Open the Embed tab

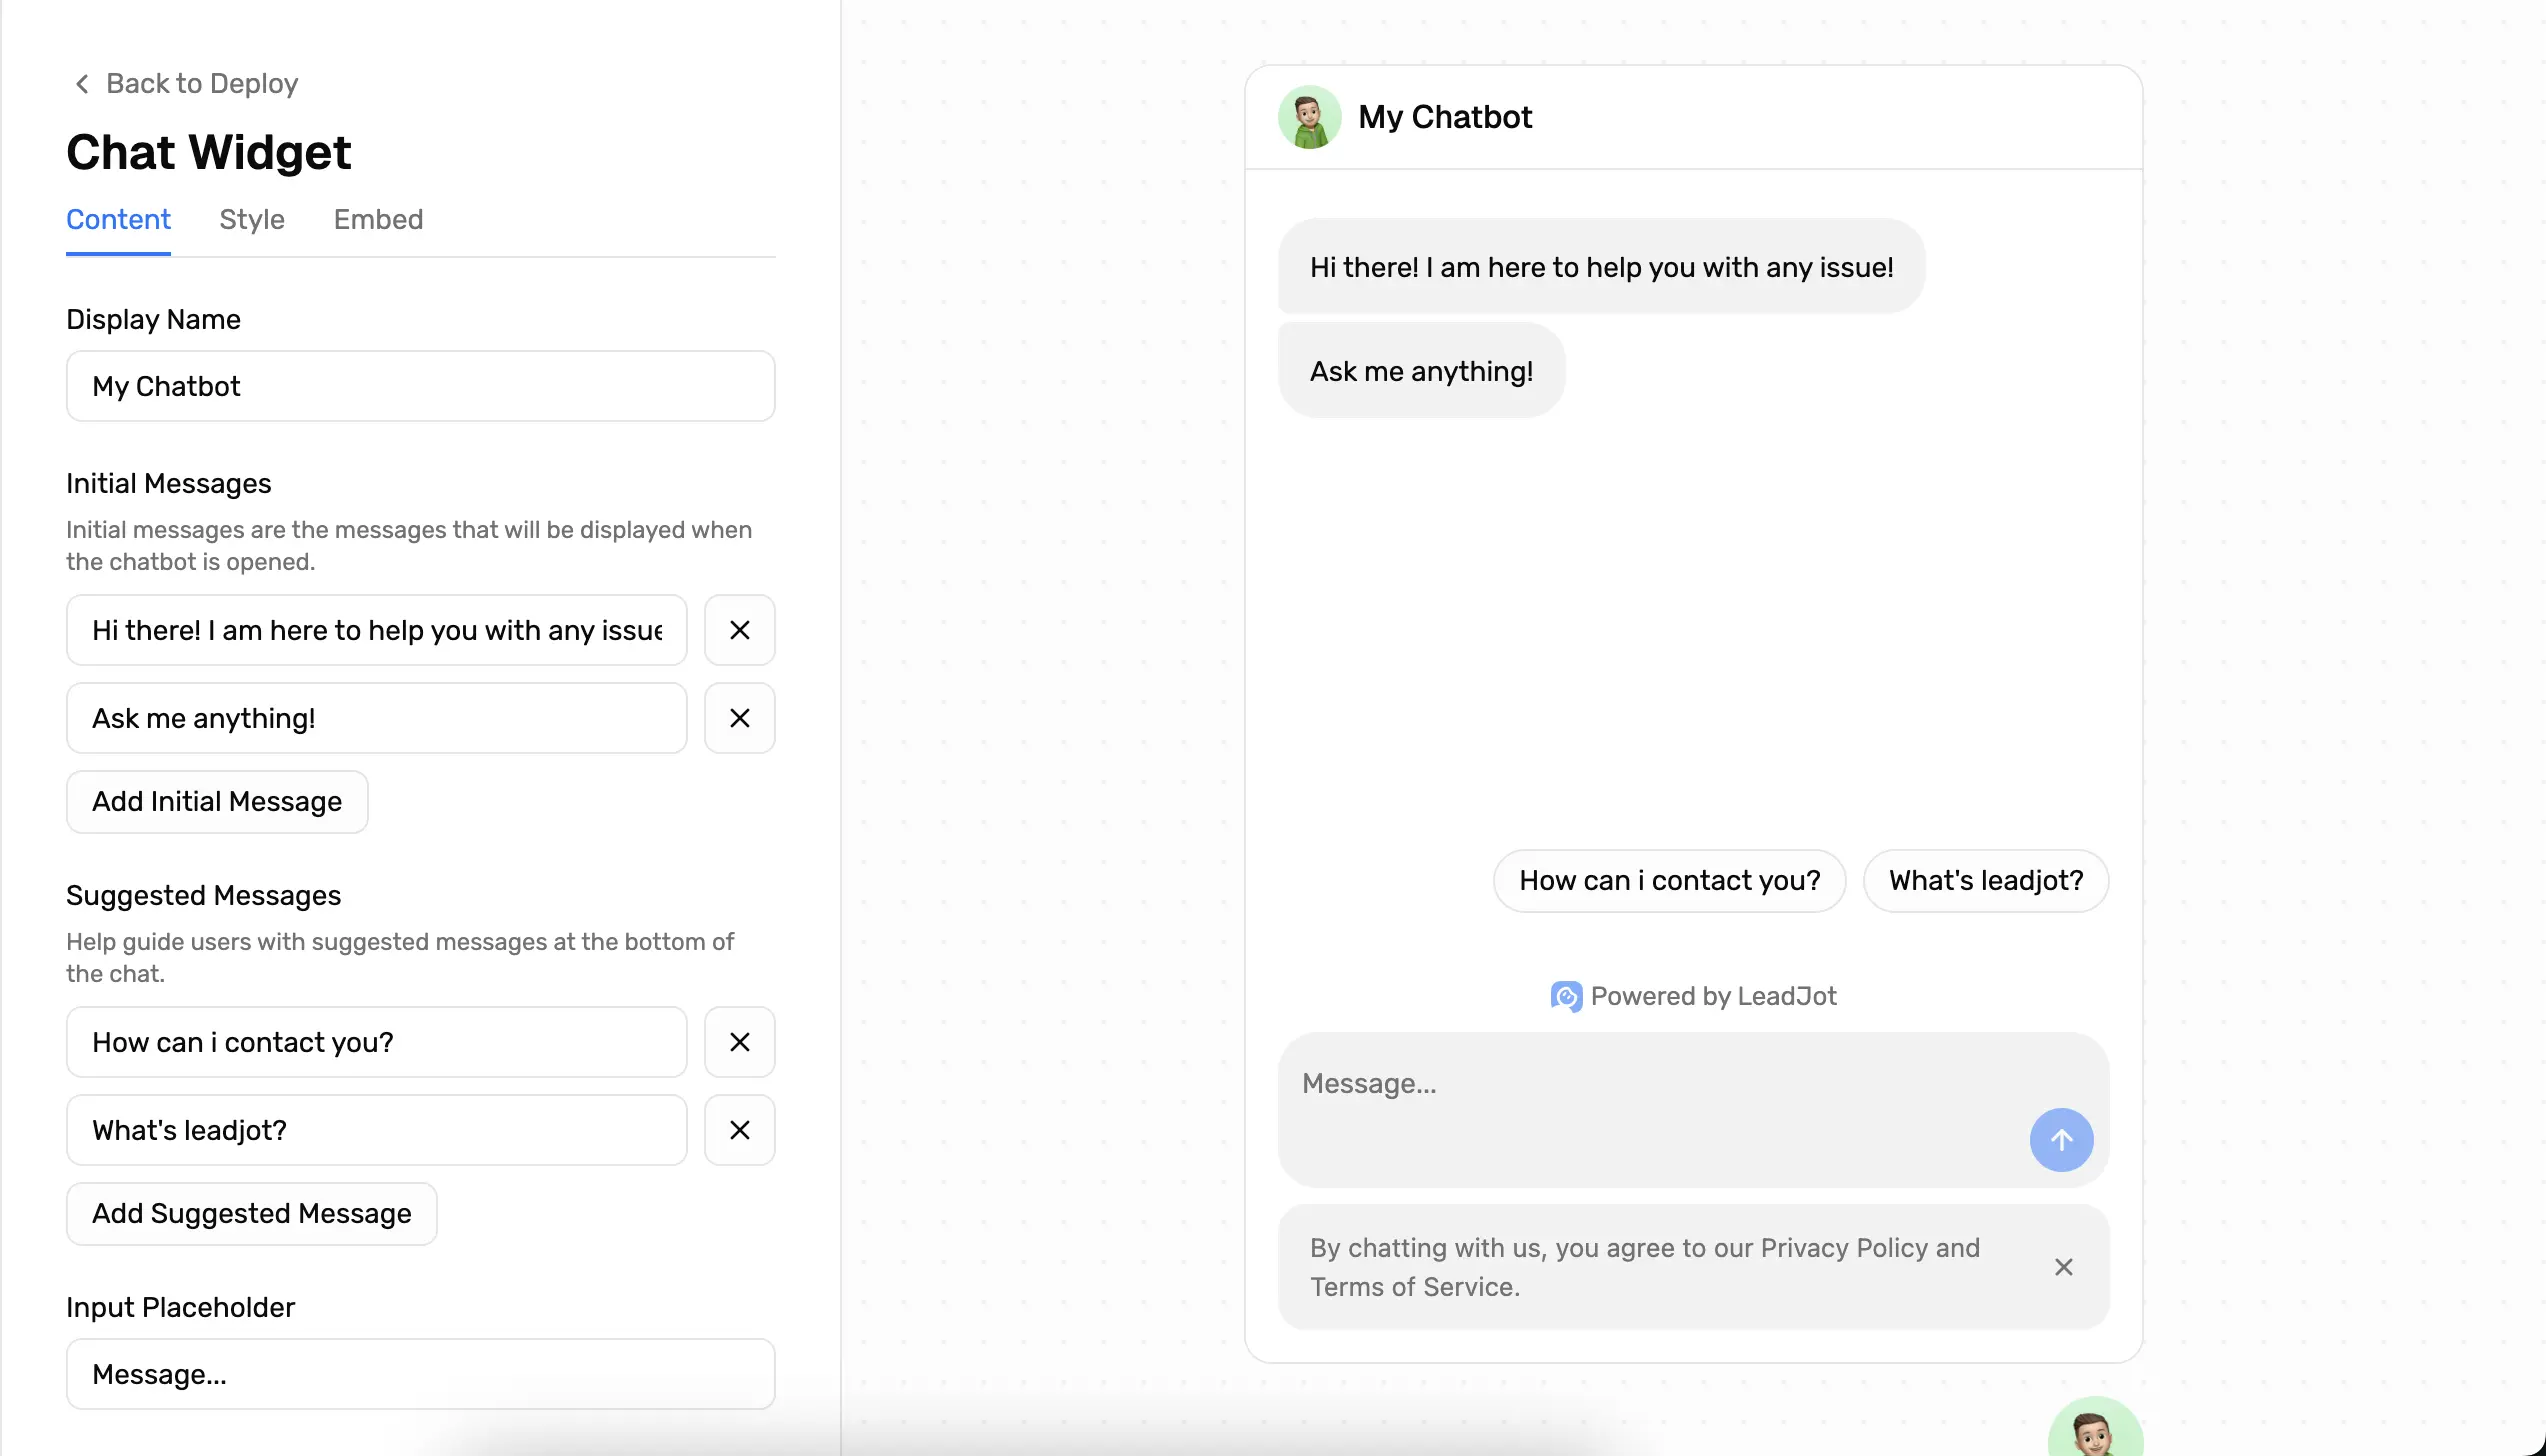378,220
